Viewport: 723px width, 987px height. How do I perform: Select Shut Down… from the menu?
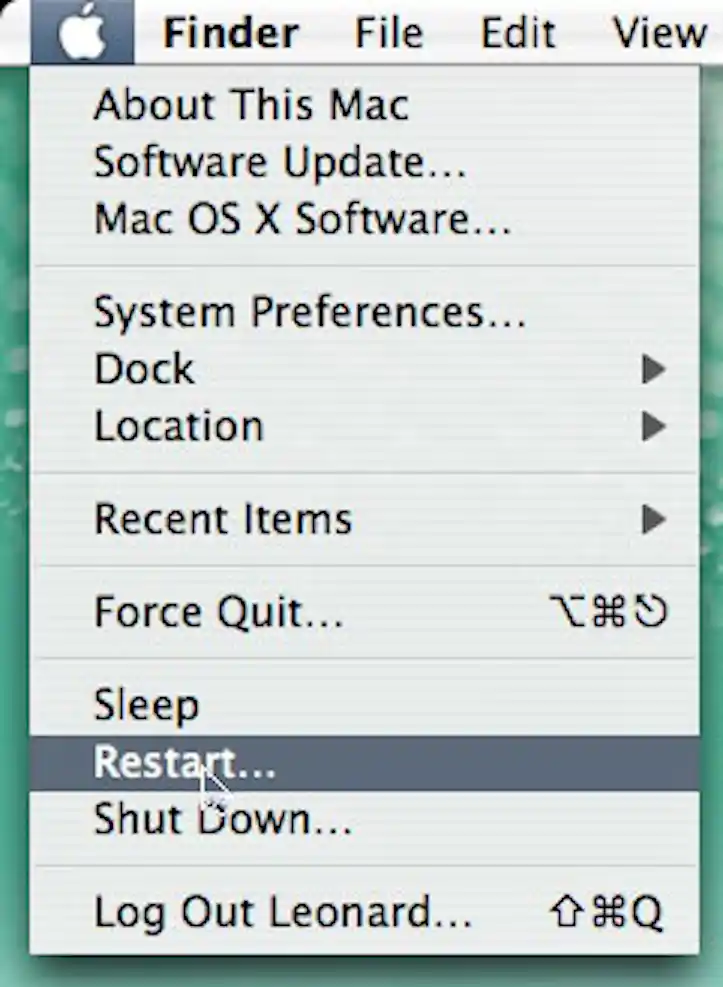pyautogui.click(x=364, y=820)
